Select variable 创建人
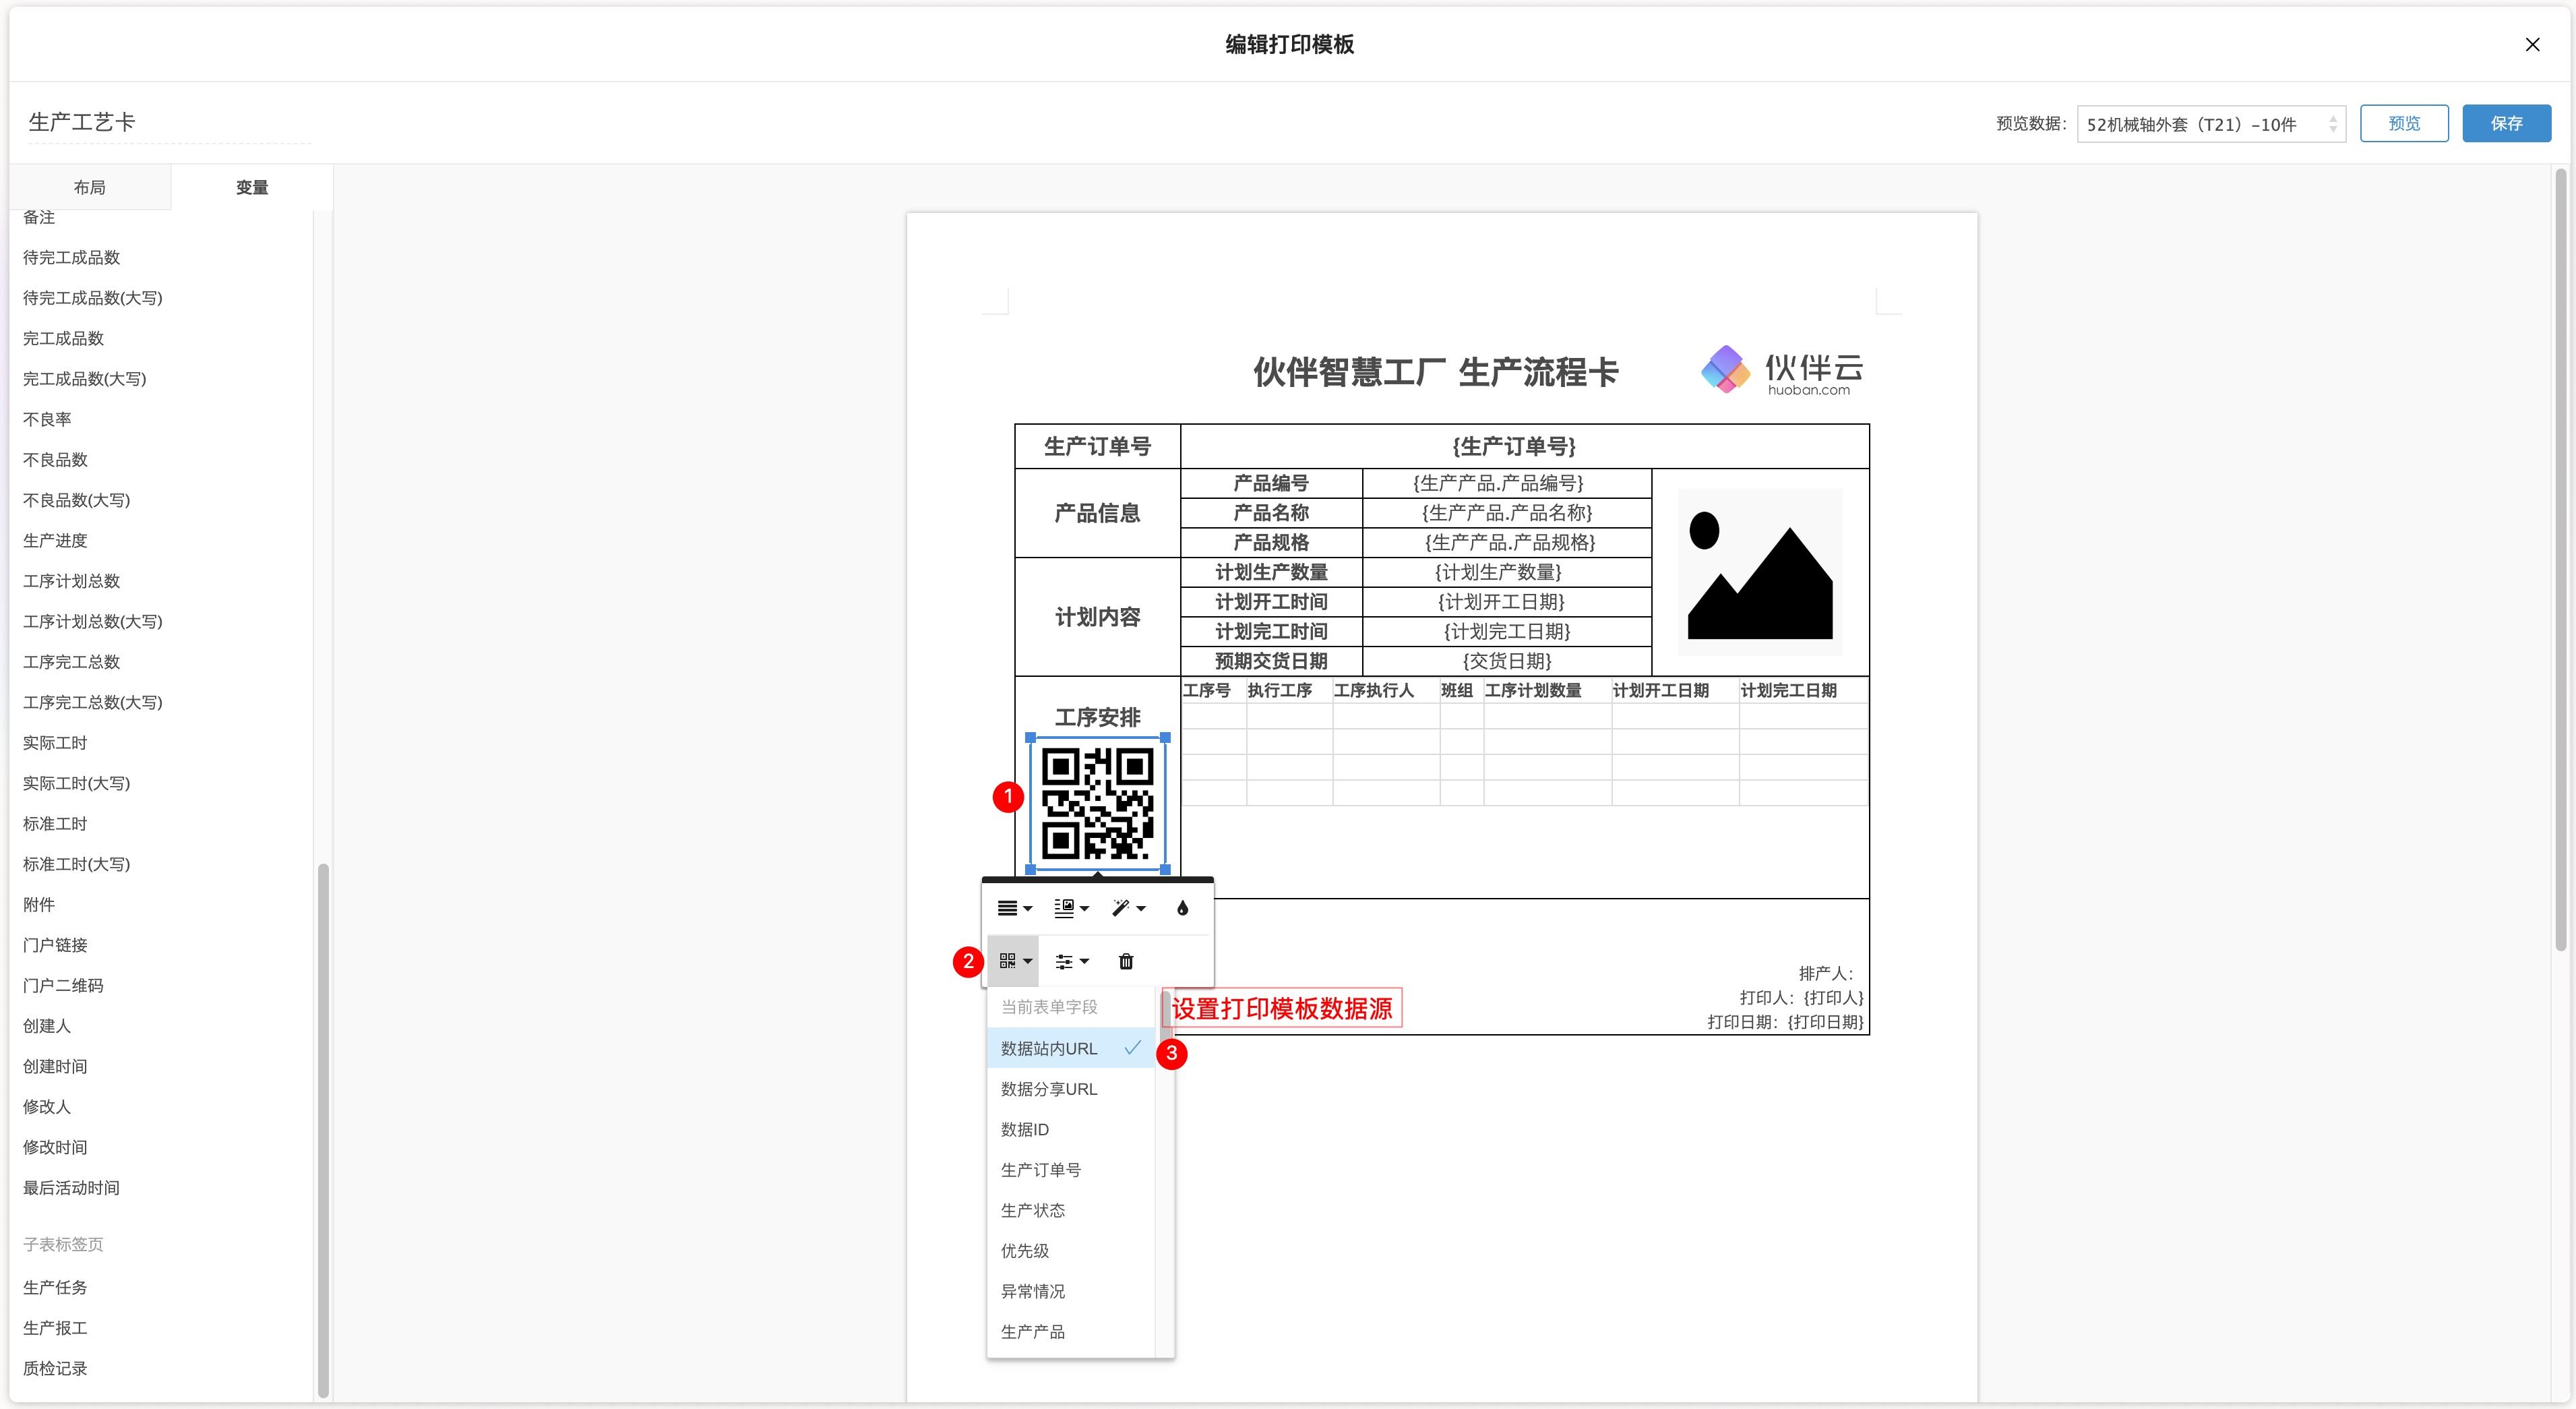Viewport: 2576px width, 1409px height. [x=47, y=1026]
